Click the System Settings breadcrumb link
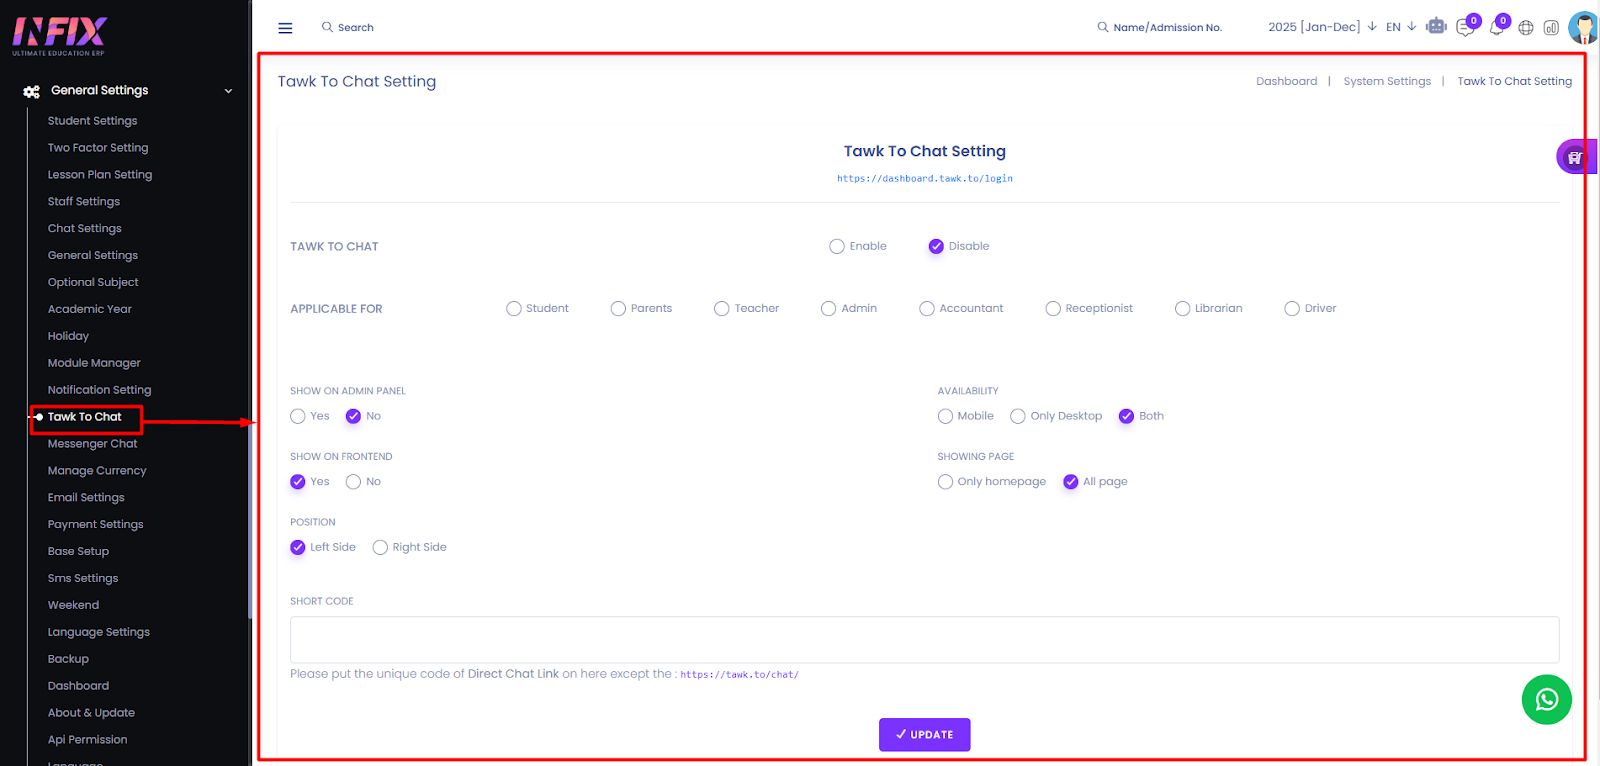1600x766 pixels. tap(1387, 82)
